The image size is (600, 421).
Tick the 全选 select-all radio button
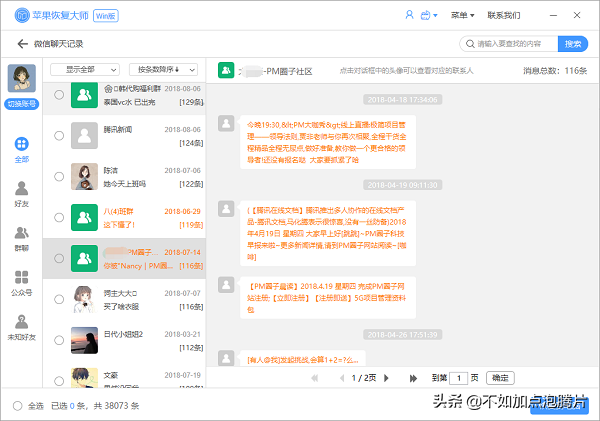[x=18, y=405]
